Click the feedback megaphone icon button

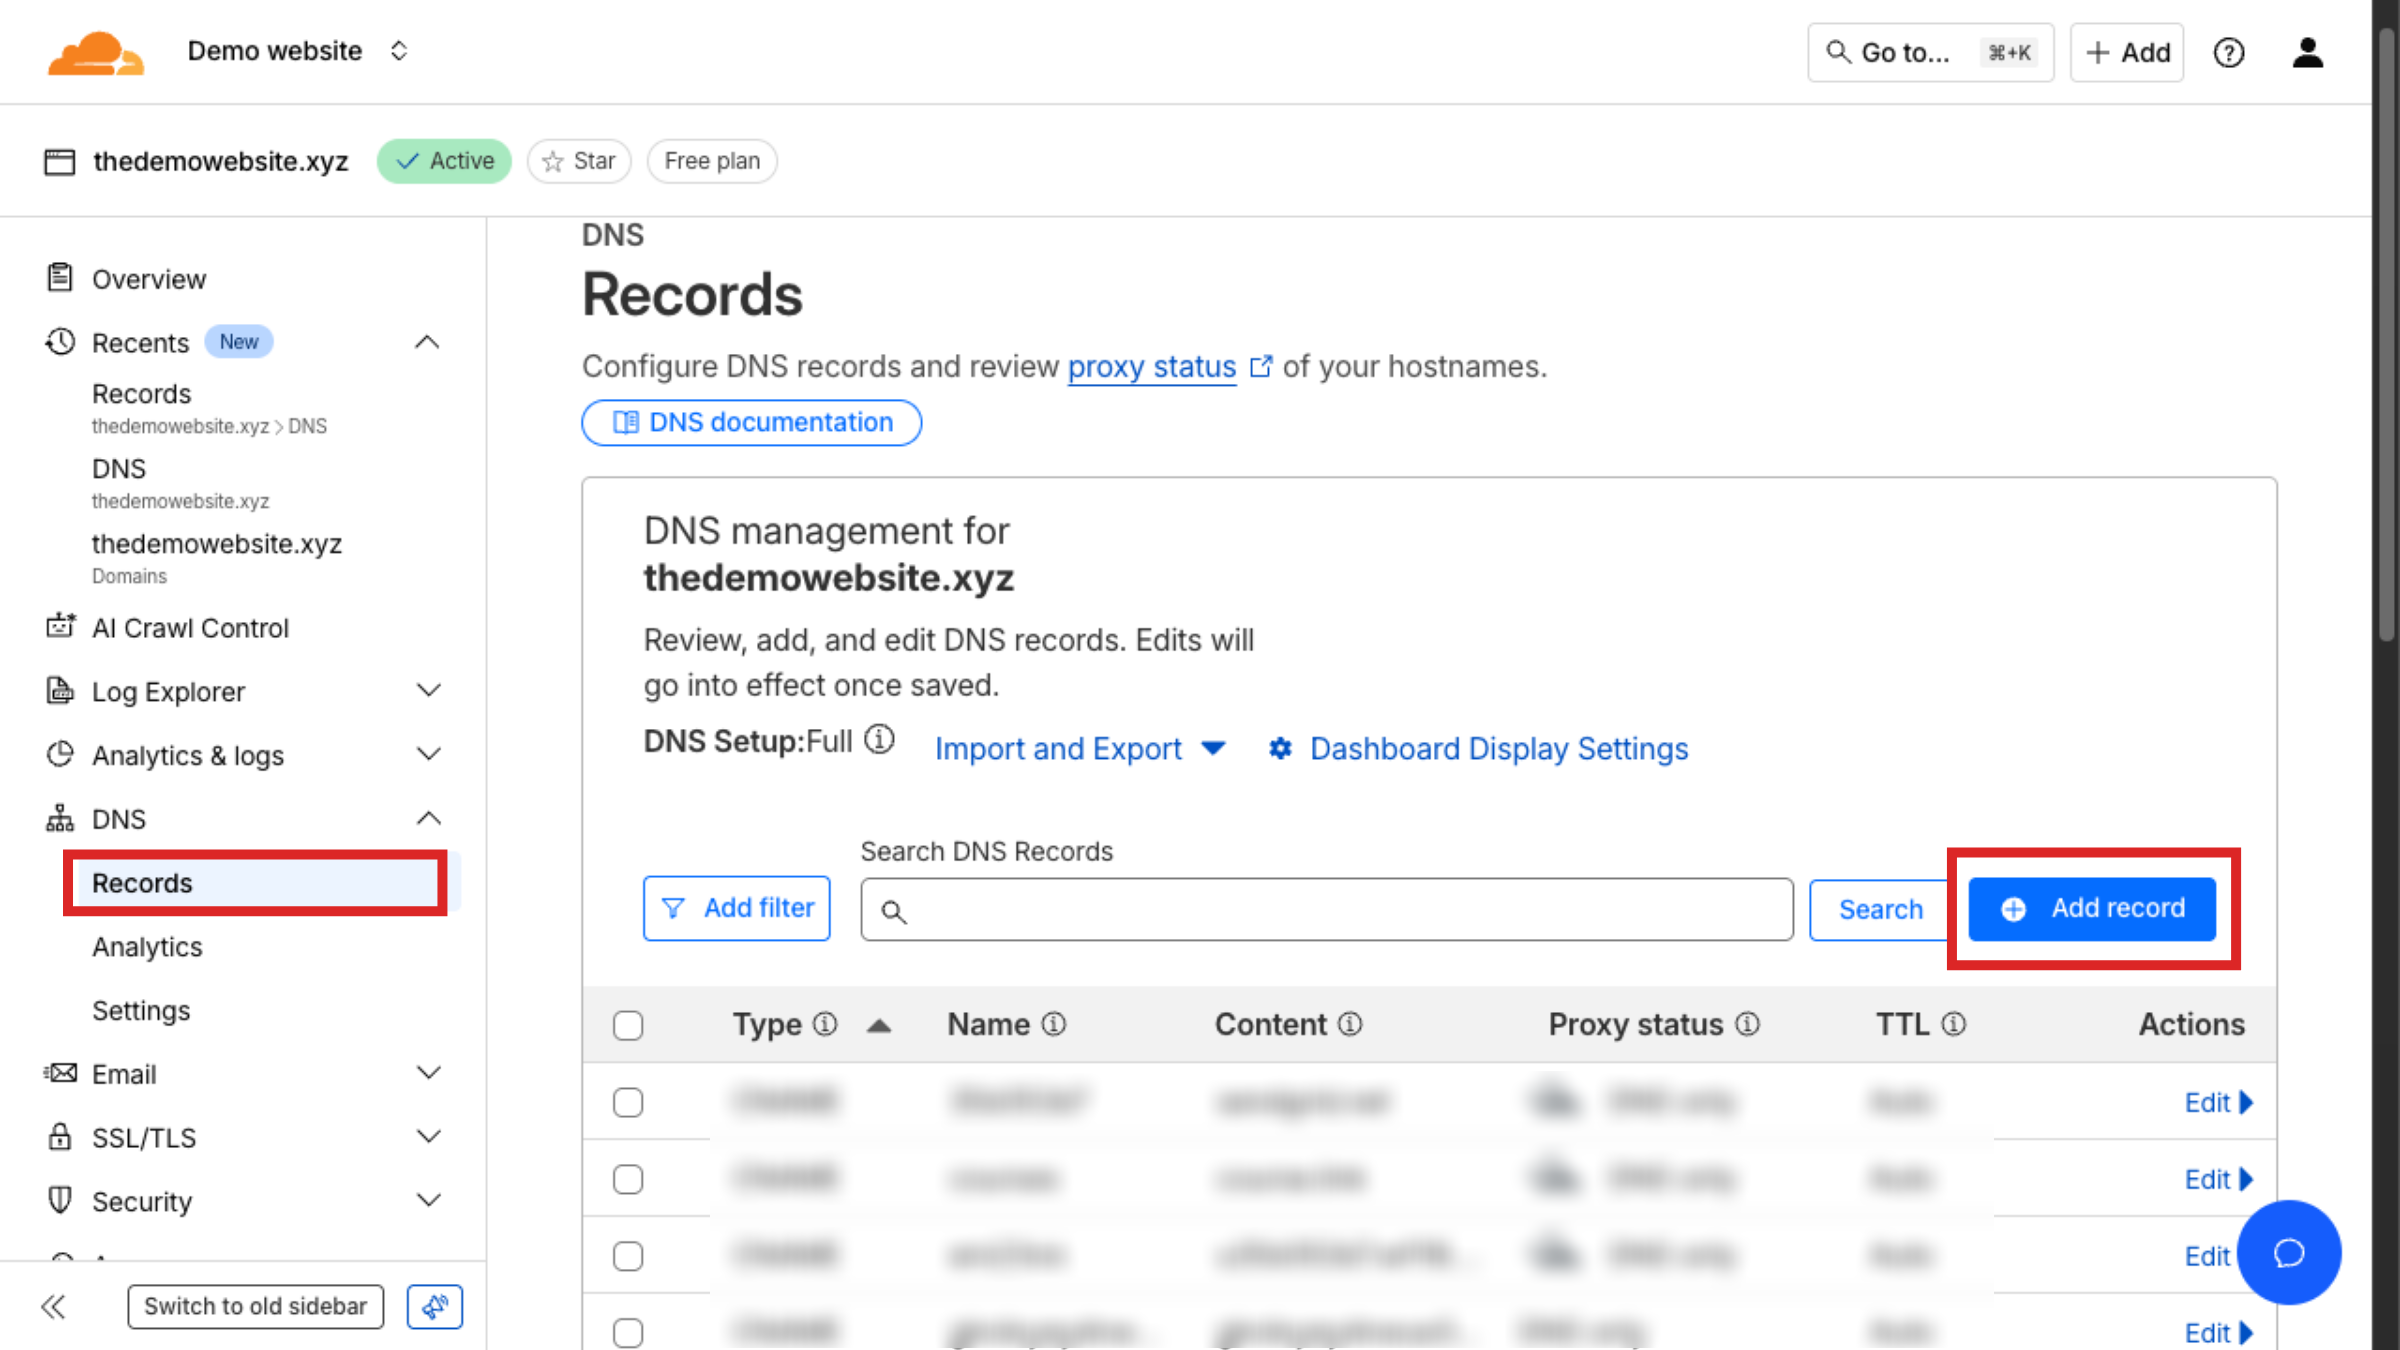[x=434, y=1306]
